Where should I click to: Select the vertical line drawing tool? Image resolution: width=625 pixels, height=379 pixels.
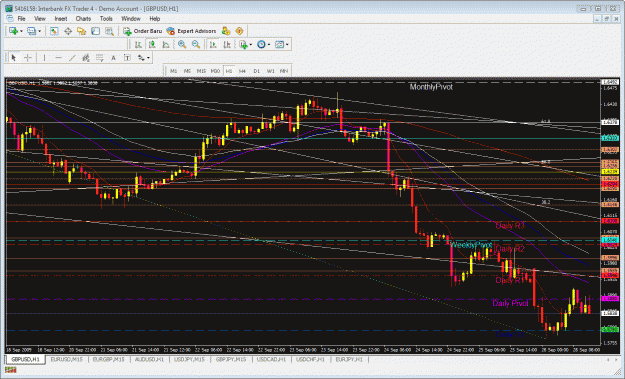pos(44,58)
